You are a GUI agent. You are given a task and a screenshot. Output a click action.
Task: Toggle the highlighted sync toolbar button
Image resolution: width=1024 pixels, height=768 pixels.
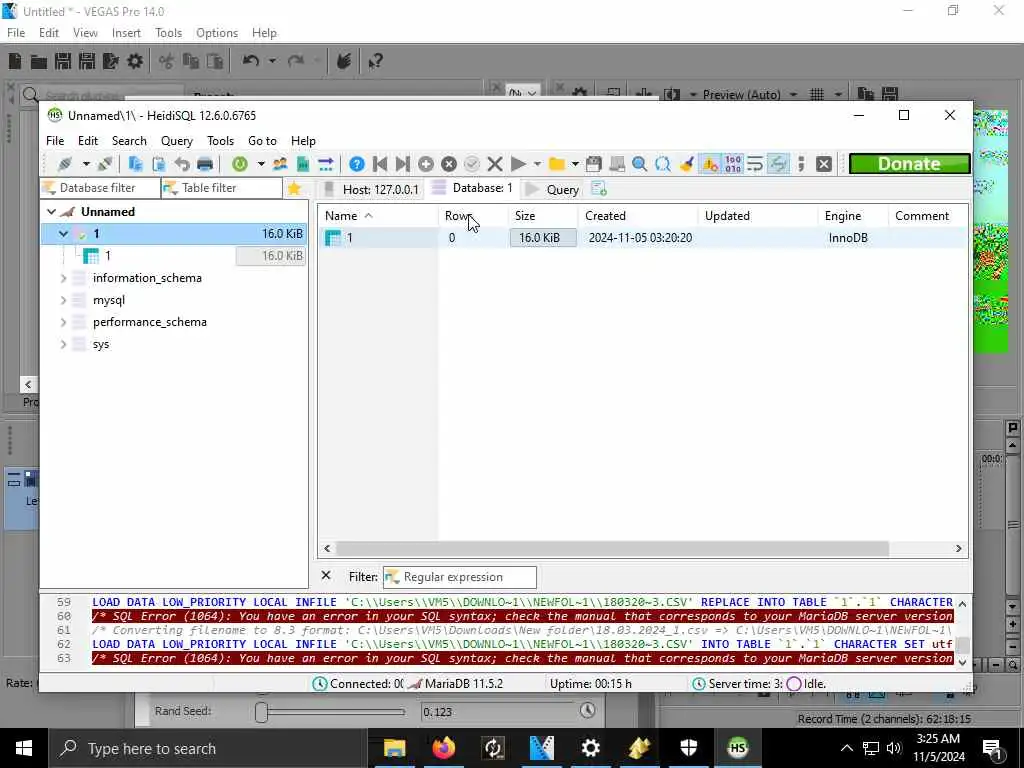(778, 164)
